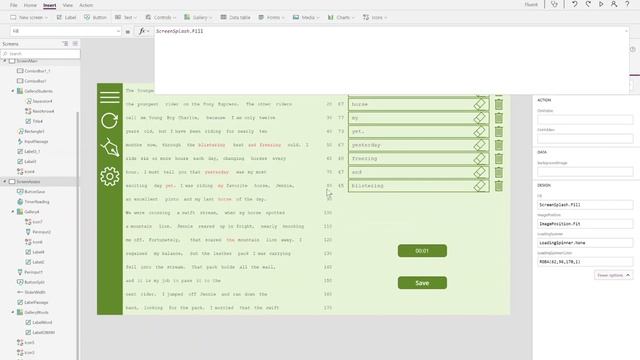
Task: Click the App checker stethoscope icon
Action: [554, 4]
